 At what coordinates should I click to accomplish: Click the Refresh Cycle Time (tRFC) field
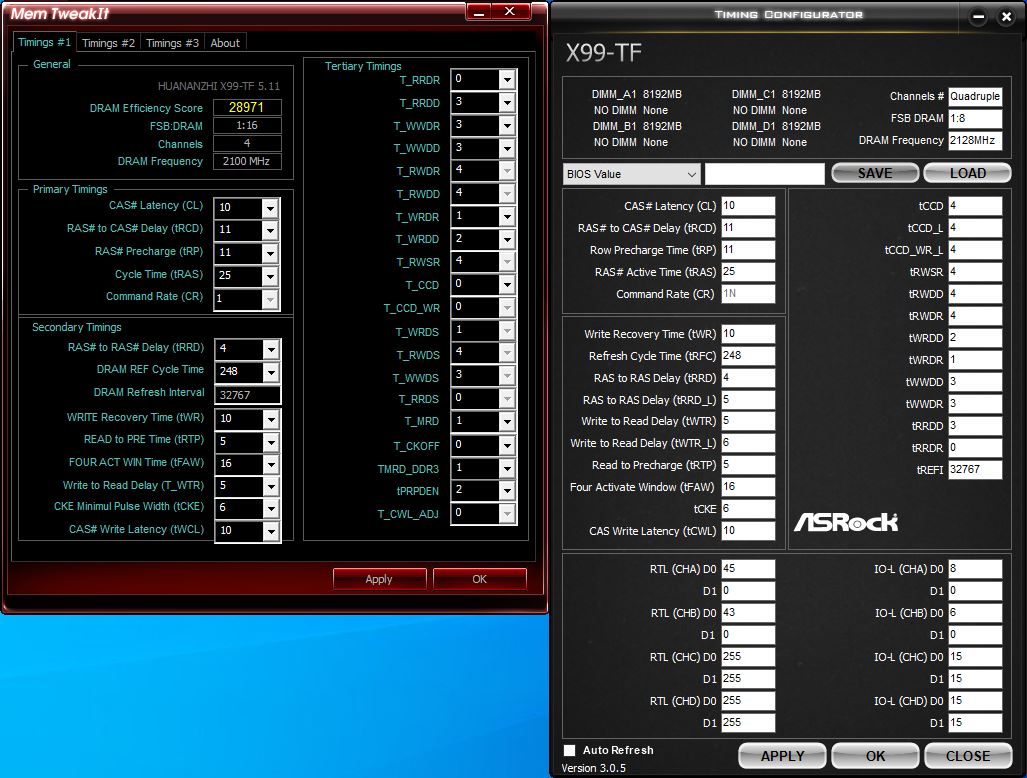[x=748, y=356]
